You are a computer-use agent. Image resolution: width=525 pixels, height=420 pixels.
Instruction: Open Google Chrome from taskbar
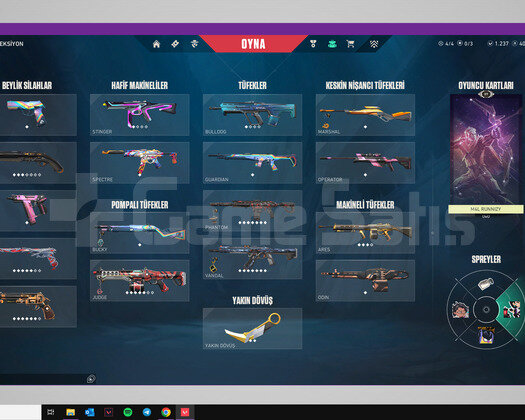(x=166, y=412)
